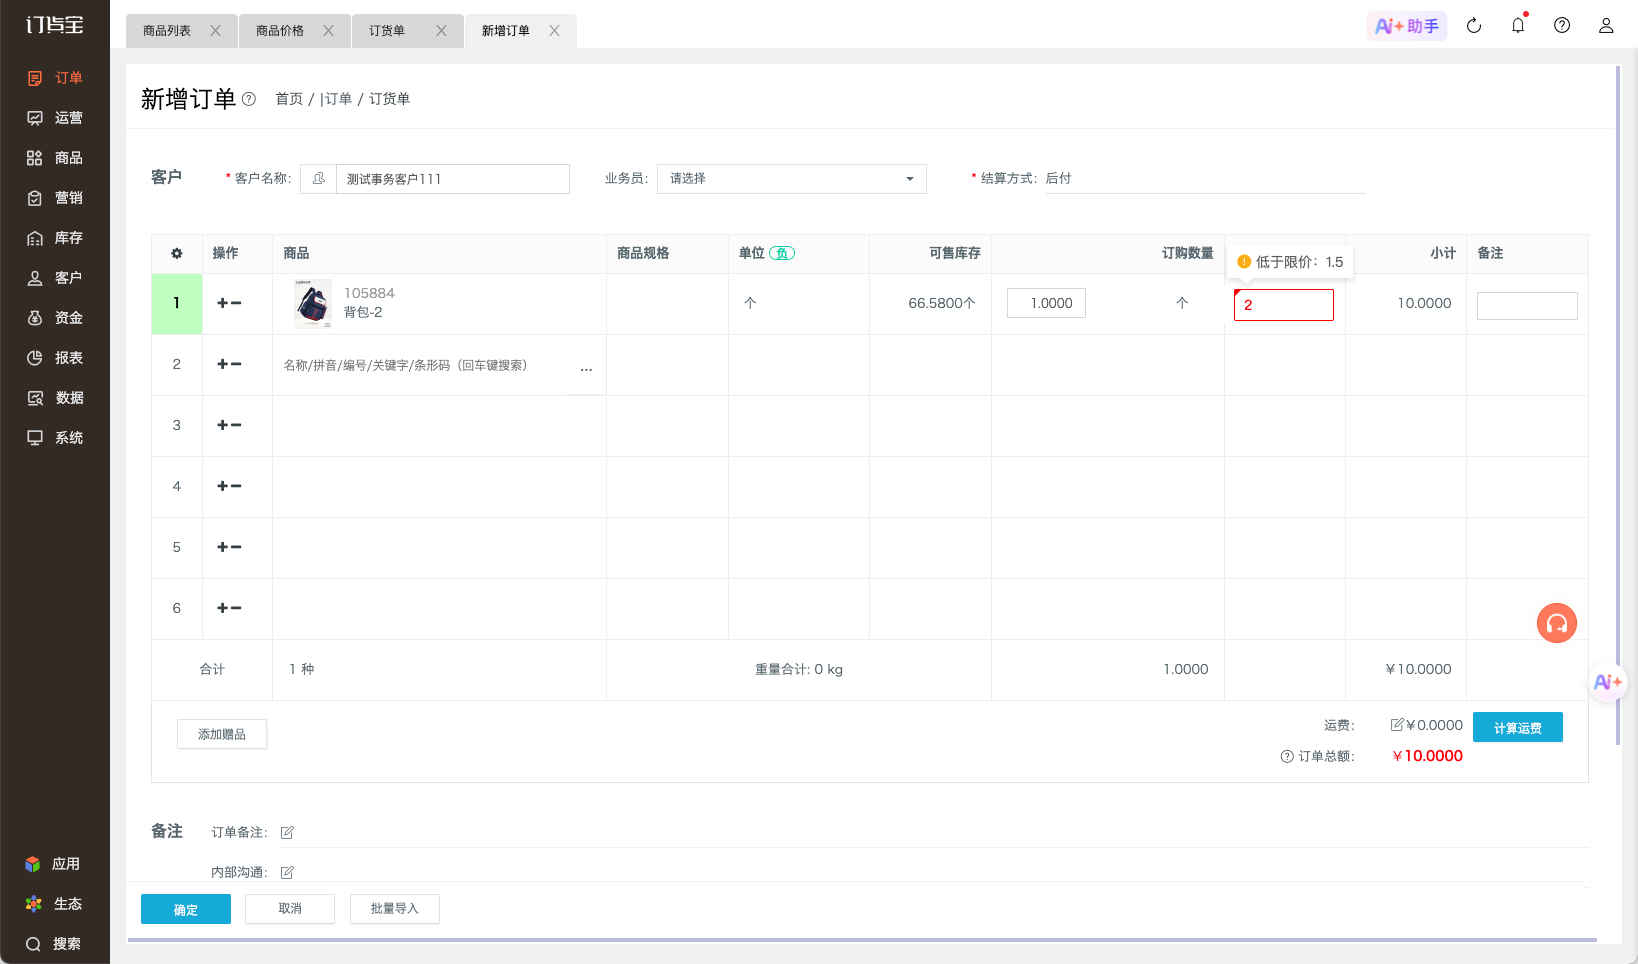Screen dimensions: 1638x964
Task: Click the 订单 breadcrumb link
Action: pos(338,99)
